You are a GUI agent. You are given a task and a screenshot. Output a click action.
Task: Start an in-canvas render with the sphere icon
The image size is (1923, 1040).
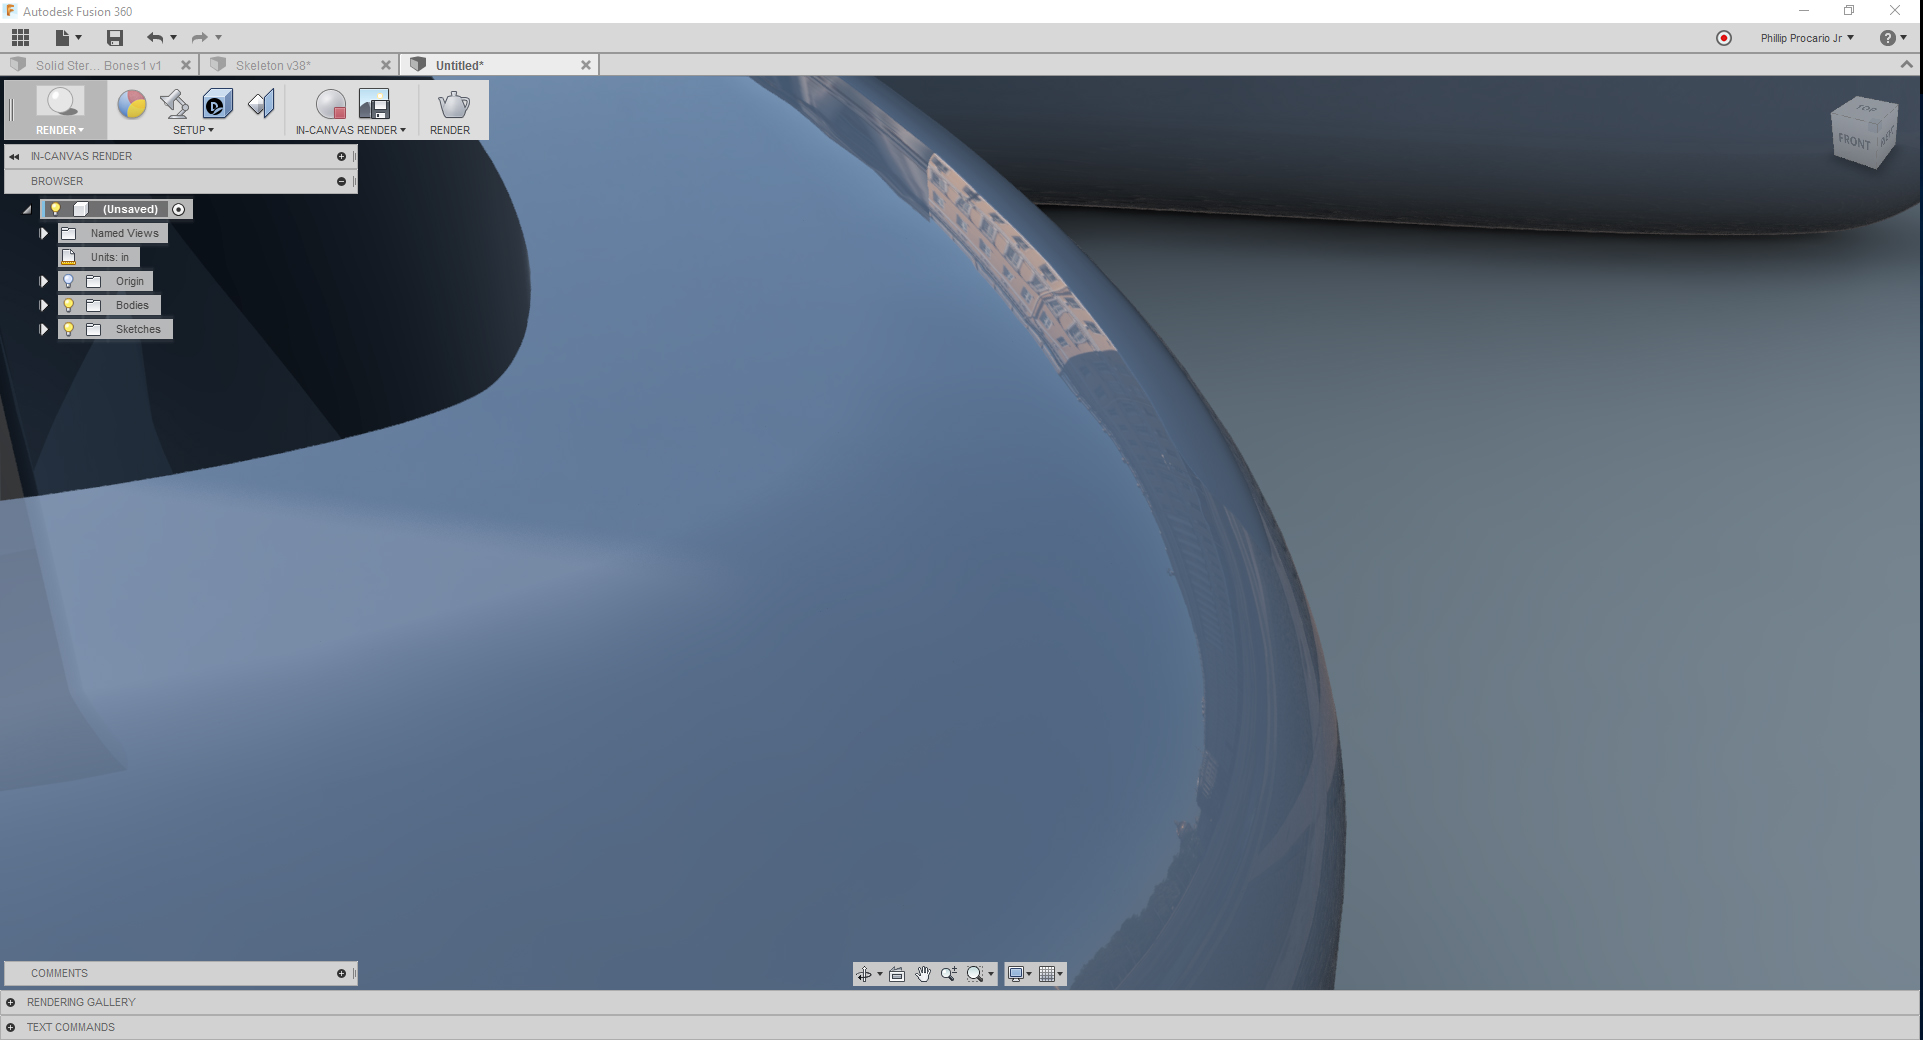point(330,104)
